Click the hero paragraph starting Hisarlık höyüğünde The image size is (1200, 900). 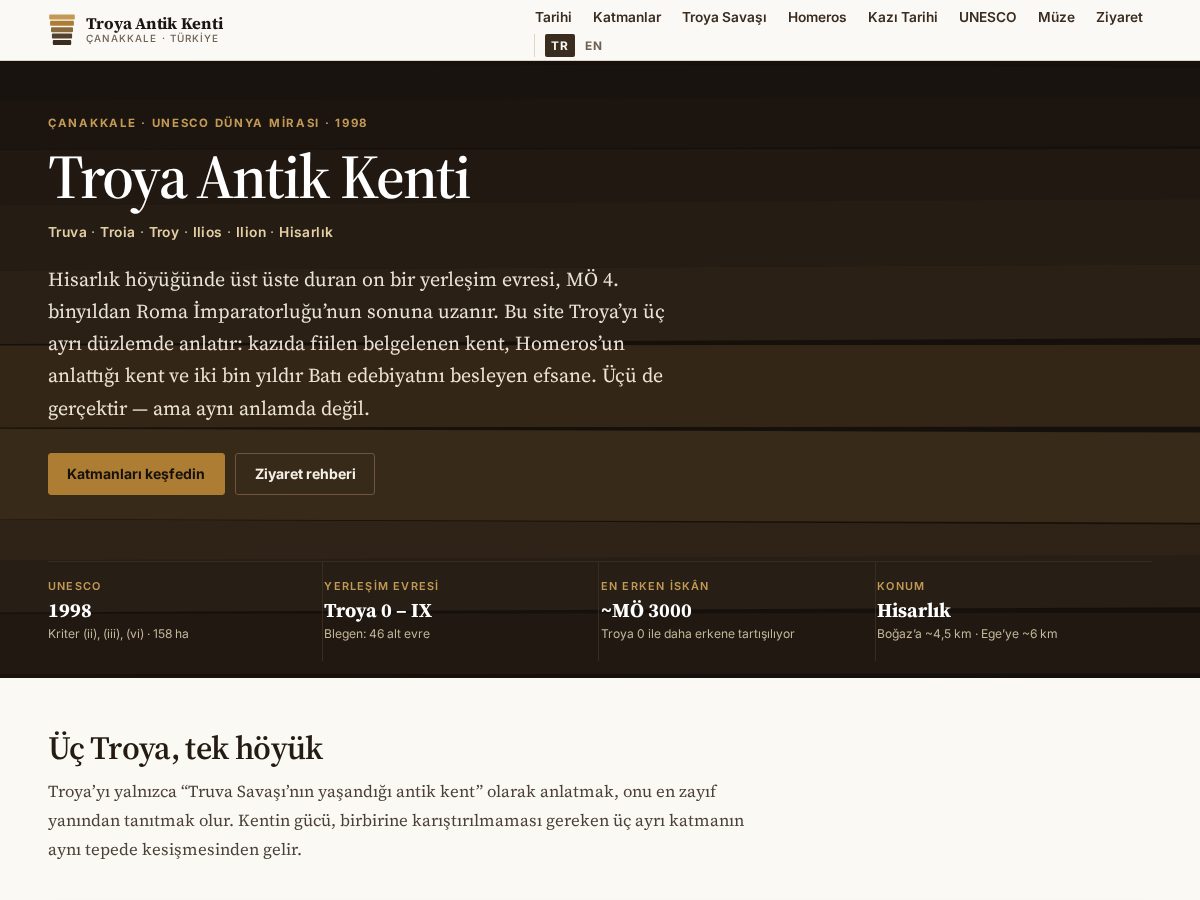[x=356, y=344]
